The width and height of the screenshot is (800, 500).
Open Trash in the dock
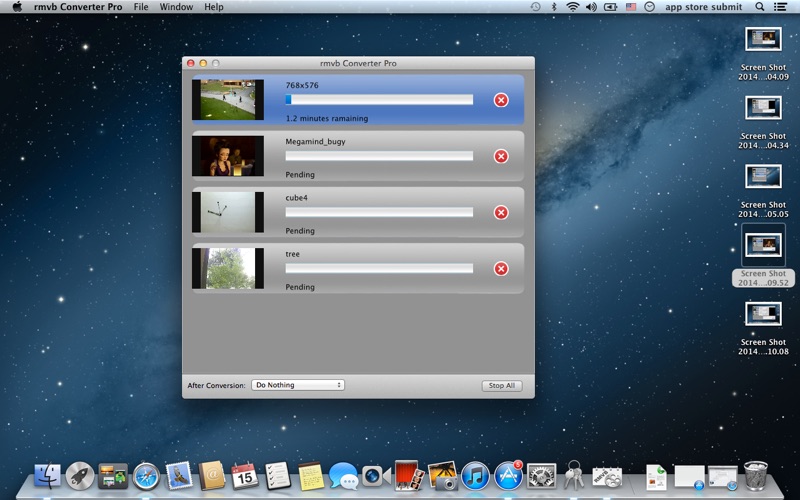pos(756,476)
